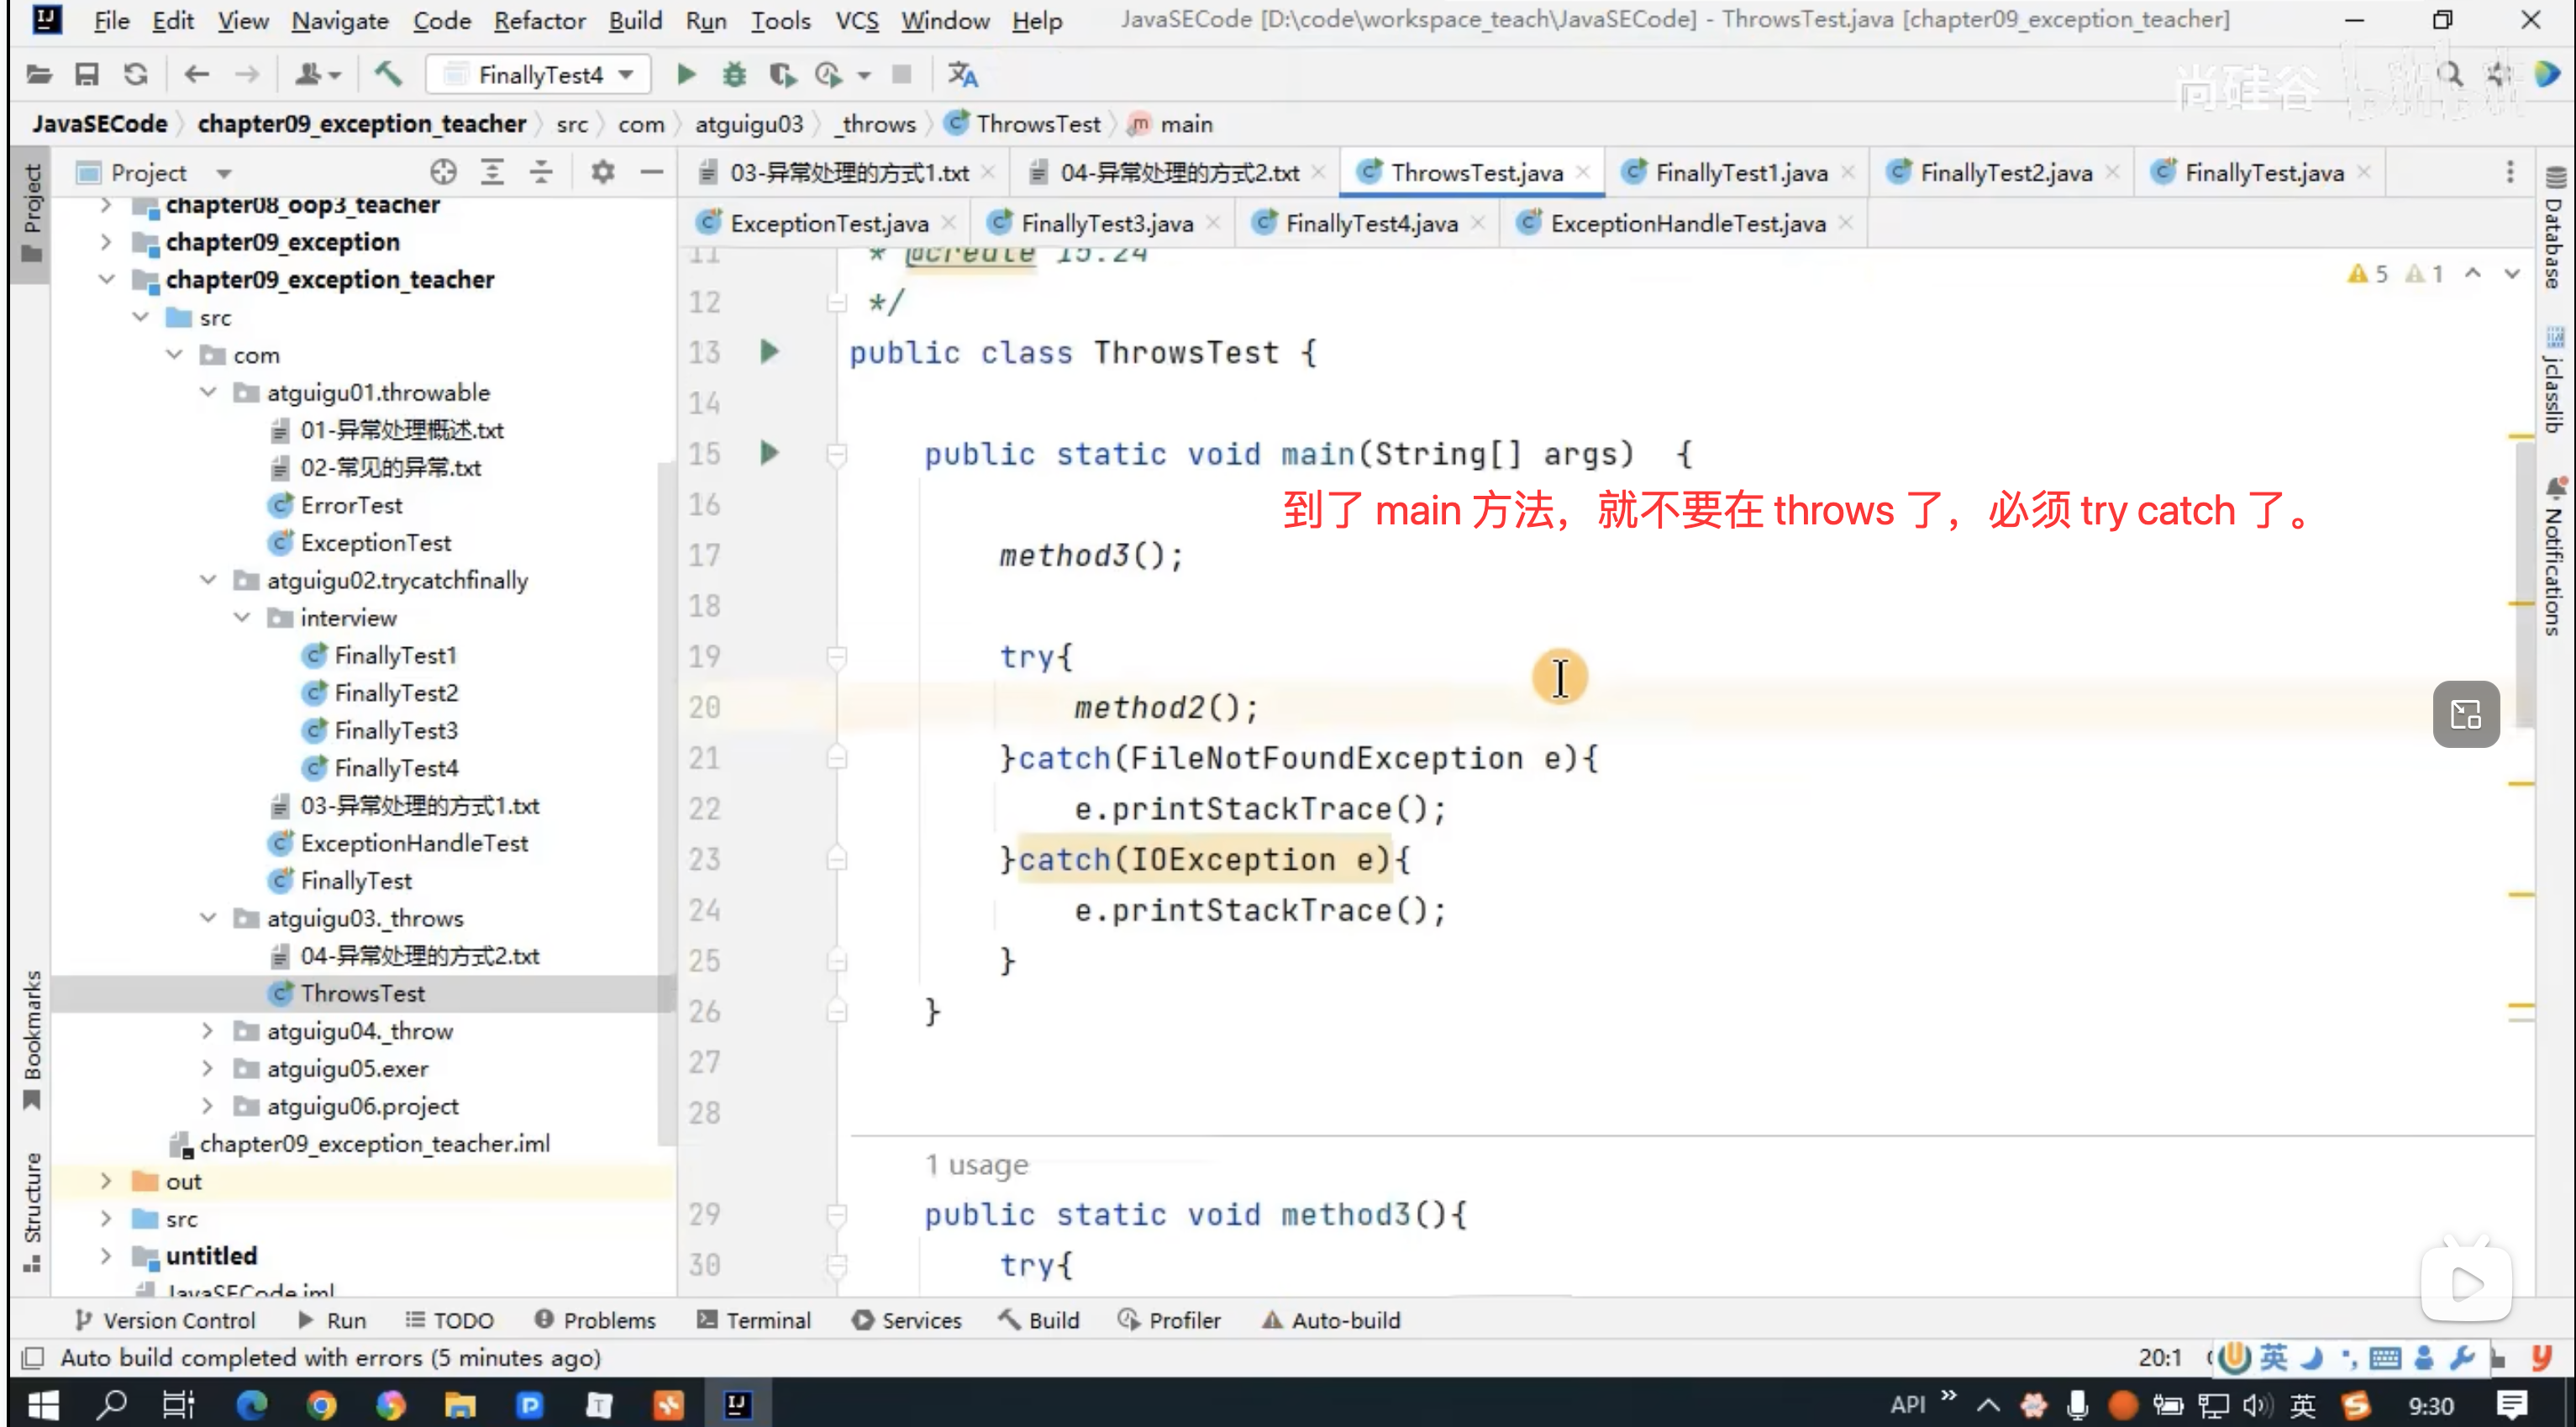Toggle fold marker on try block line 19
Image resolution: width=2576 pixels, height=1427 pixels.
(x=837, y=656)
